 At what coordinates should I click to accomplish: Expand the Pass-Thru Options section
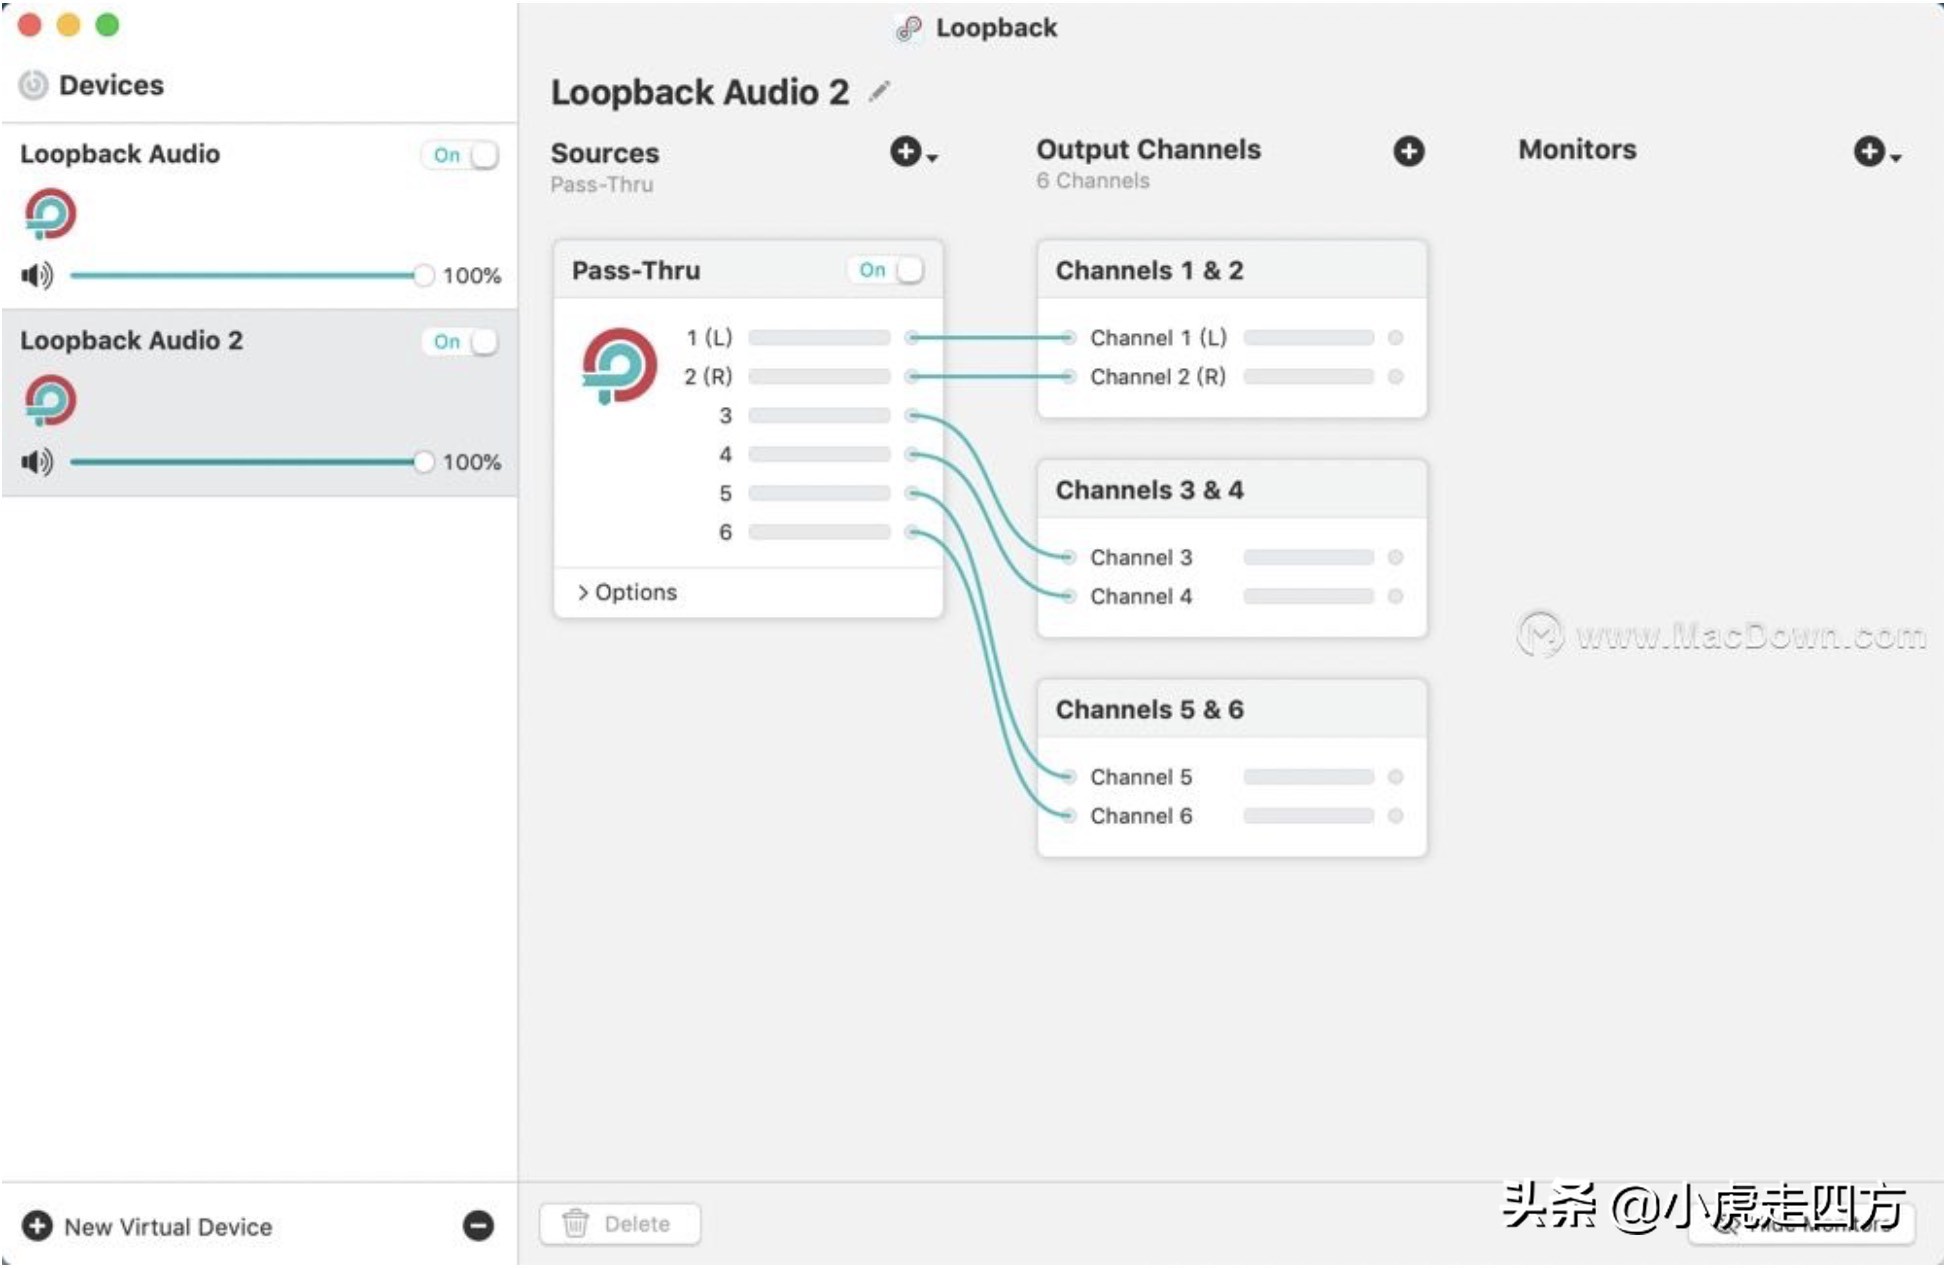click(627, 592)
